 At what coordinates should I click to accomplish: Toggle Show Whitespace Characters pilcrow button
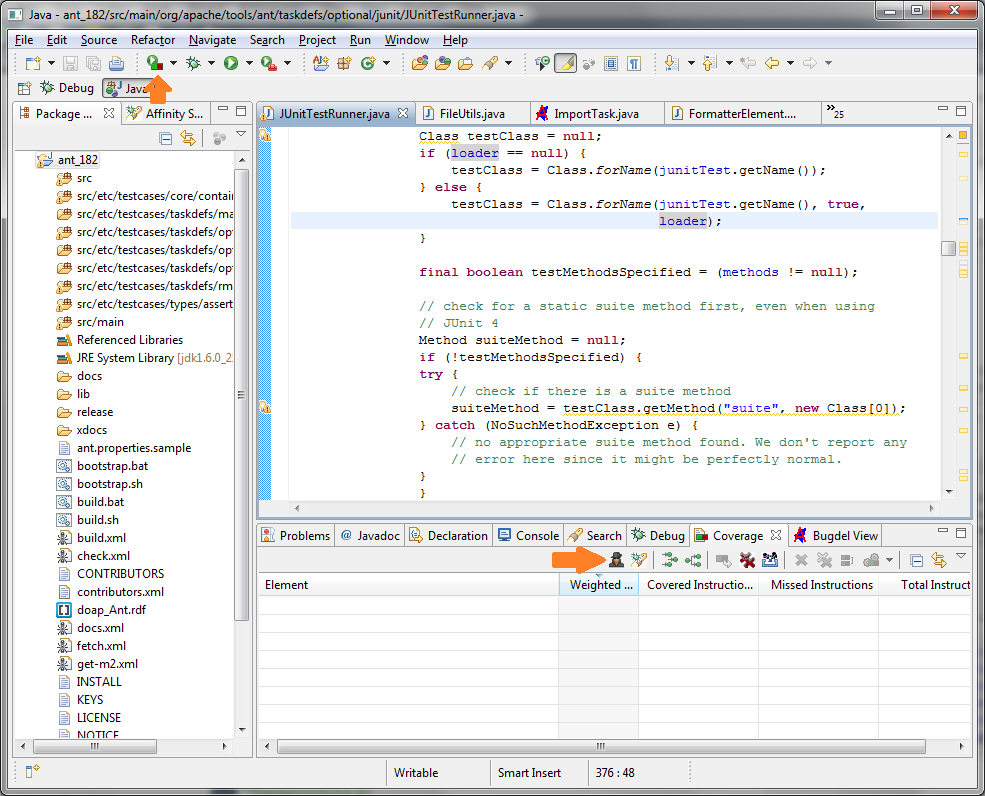(634, 63)
